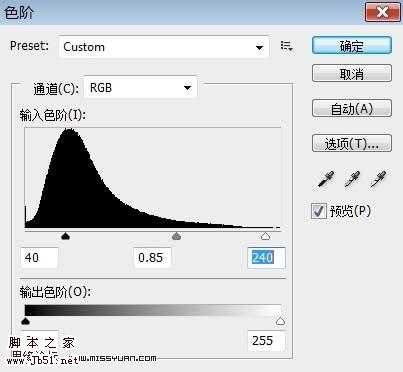Click the input shadow field showing 40
Image resolution: width=403 pixels, height=372 pixels.
39,258
